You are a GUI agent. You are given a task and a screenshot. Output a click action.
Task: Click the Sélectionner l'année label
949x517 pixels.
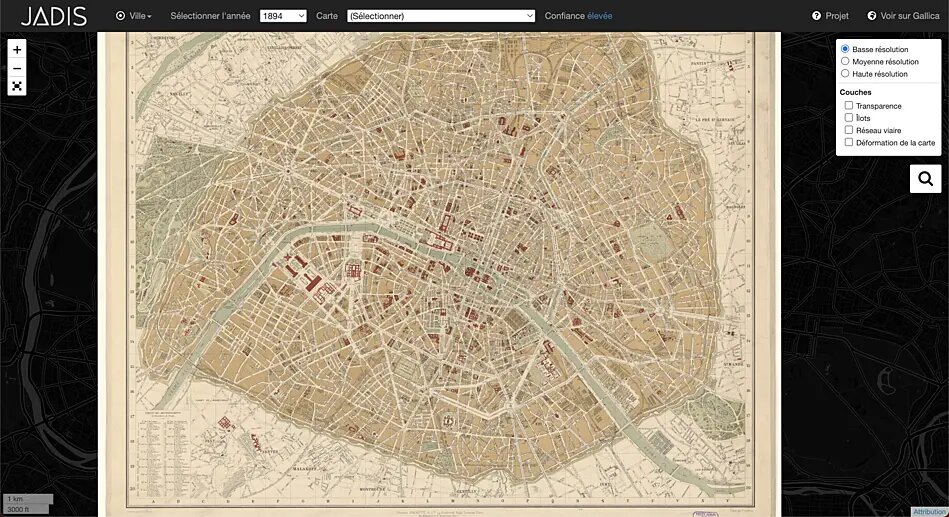[210, 16]
